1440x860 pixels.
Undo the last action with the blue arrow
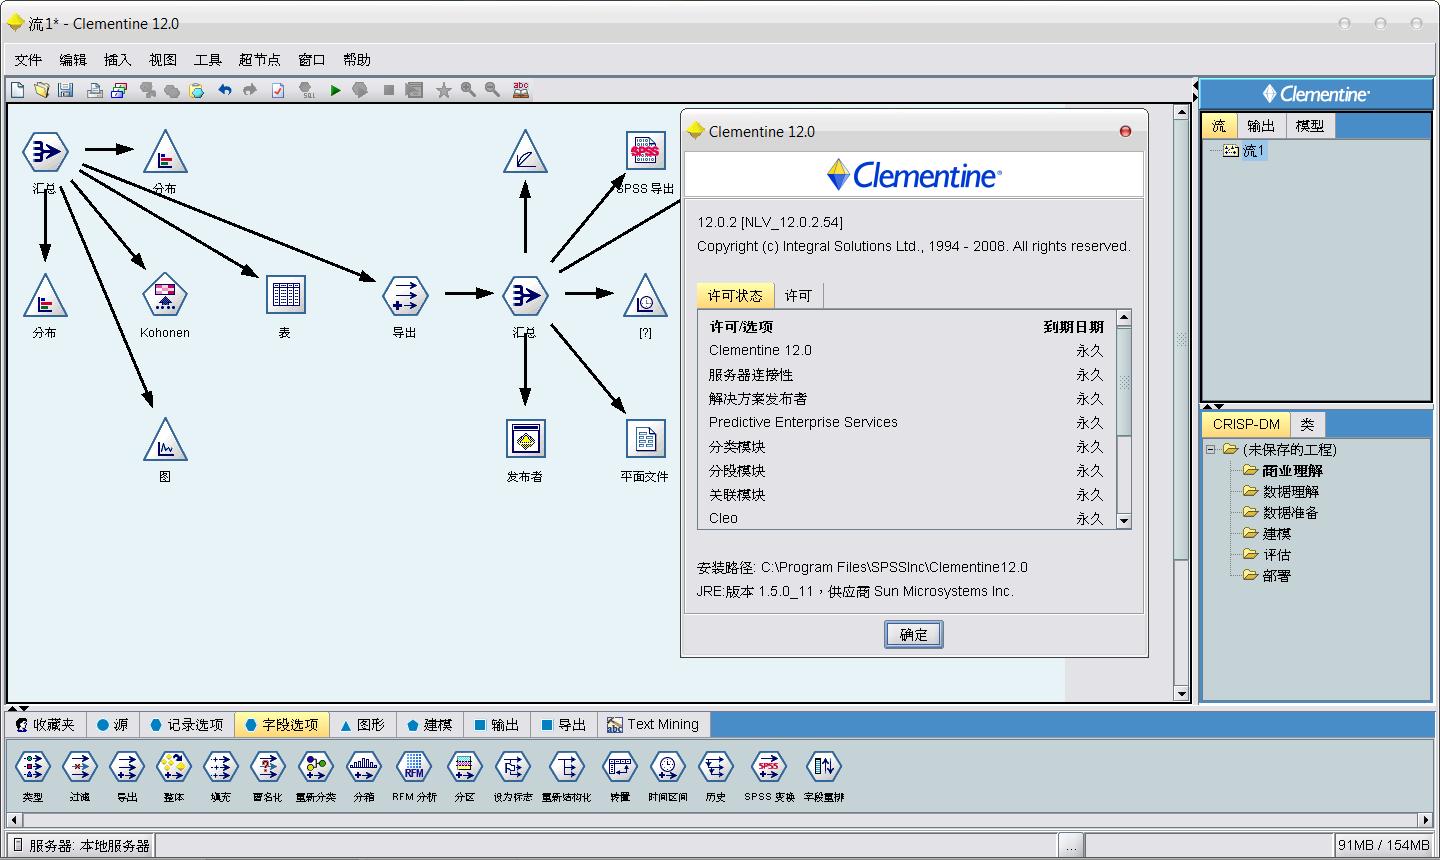pyautogui.click(x=225, y=90)
